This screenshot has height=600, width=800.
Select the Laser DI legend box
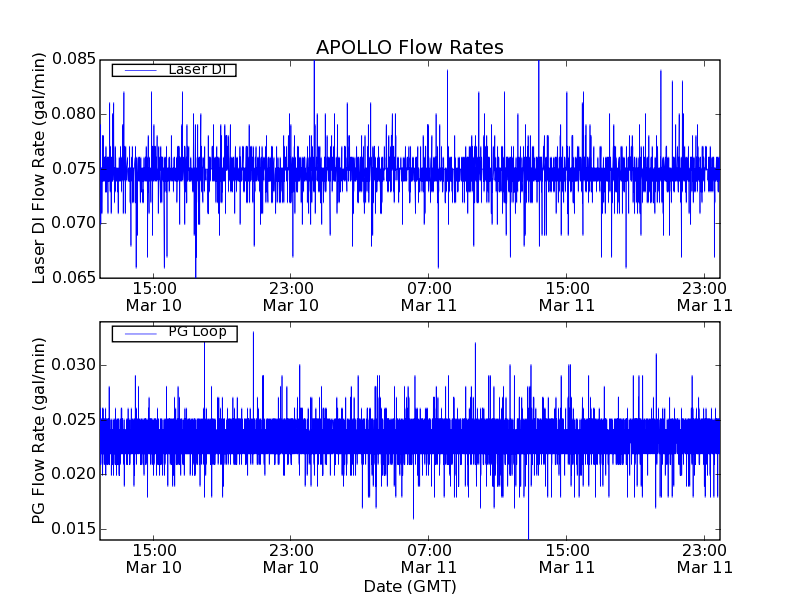(173, 70)
